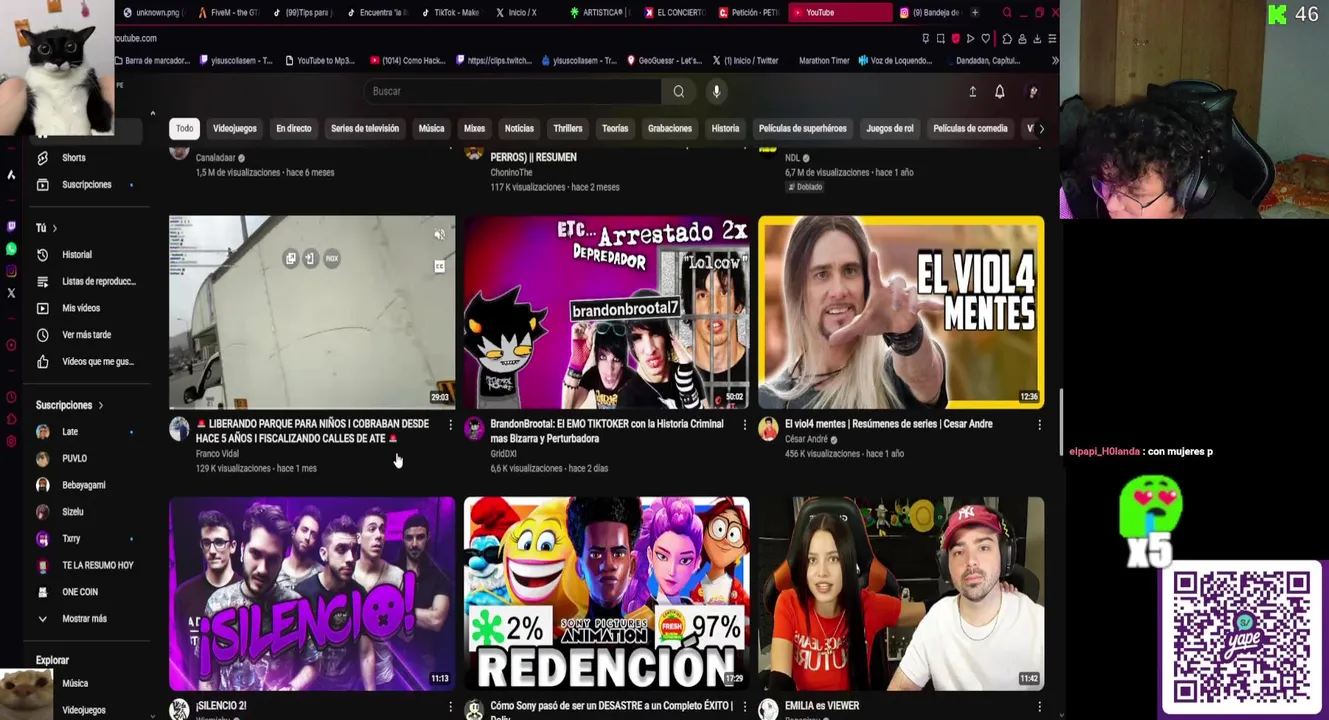
Task: Select the Música filter chip
Action: point(431,129)
